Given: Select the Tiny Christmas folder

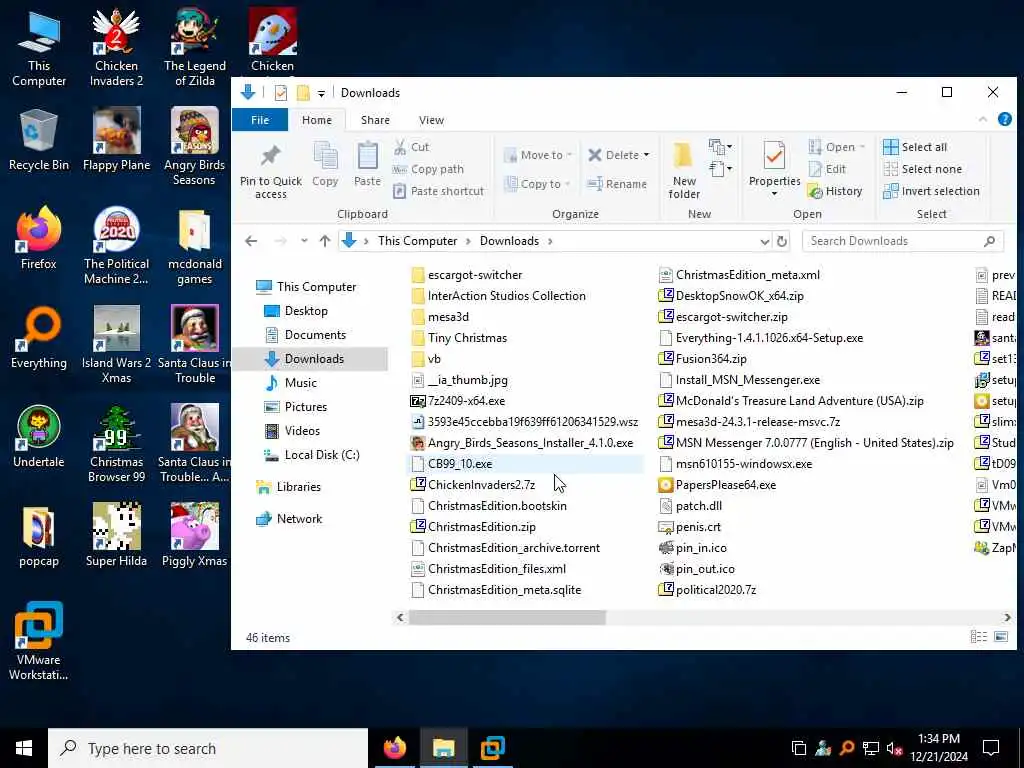Looking at the screenshot, I should click(467, 338).
